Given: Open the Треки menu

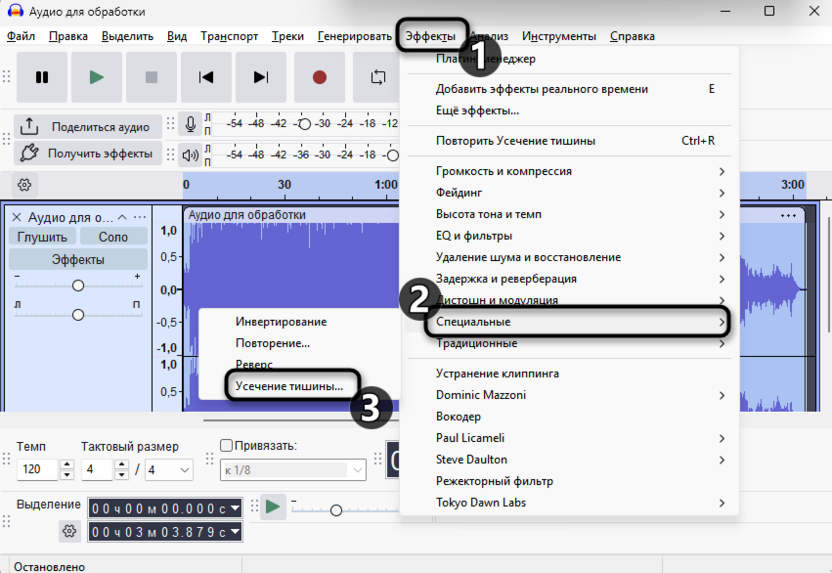Looking at the screenshot, I should pyautogui.click(x=288, y=36).
